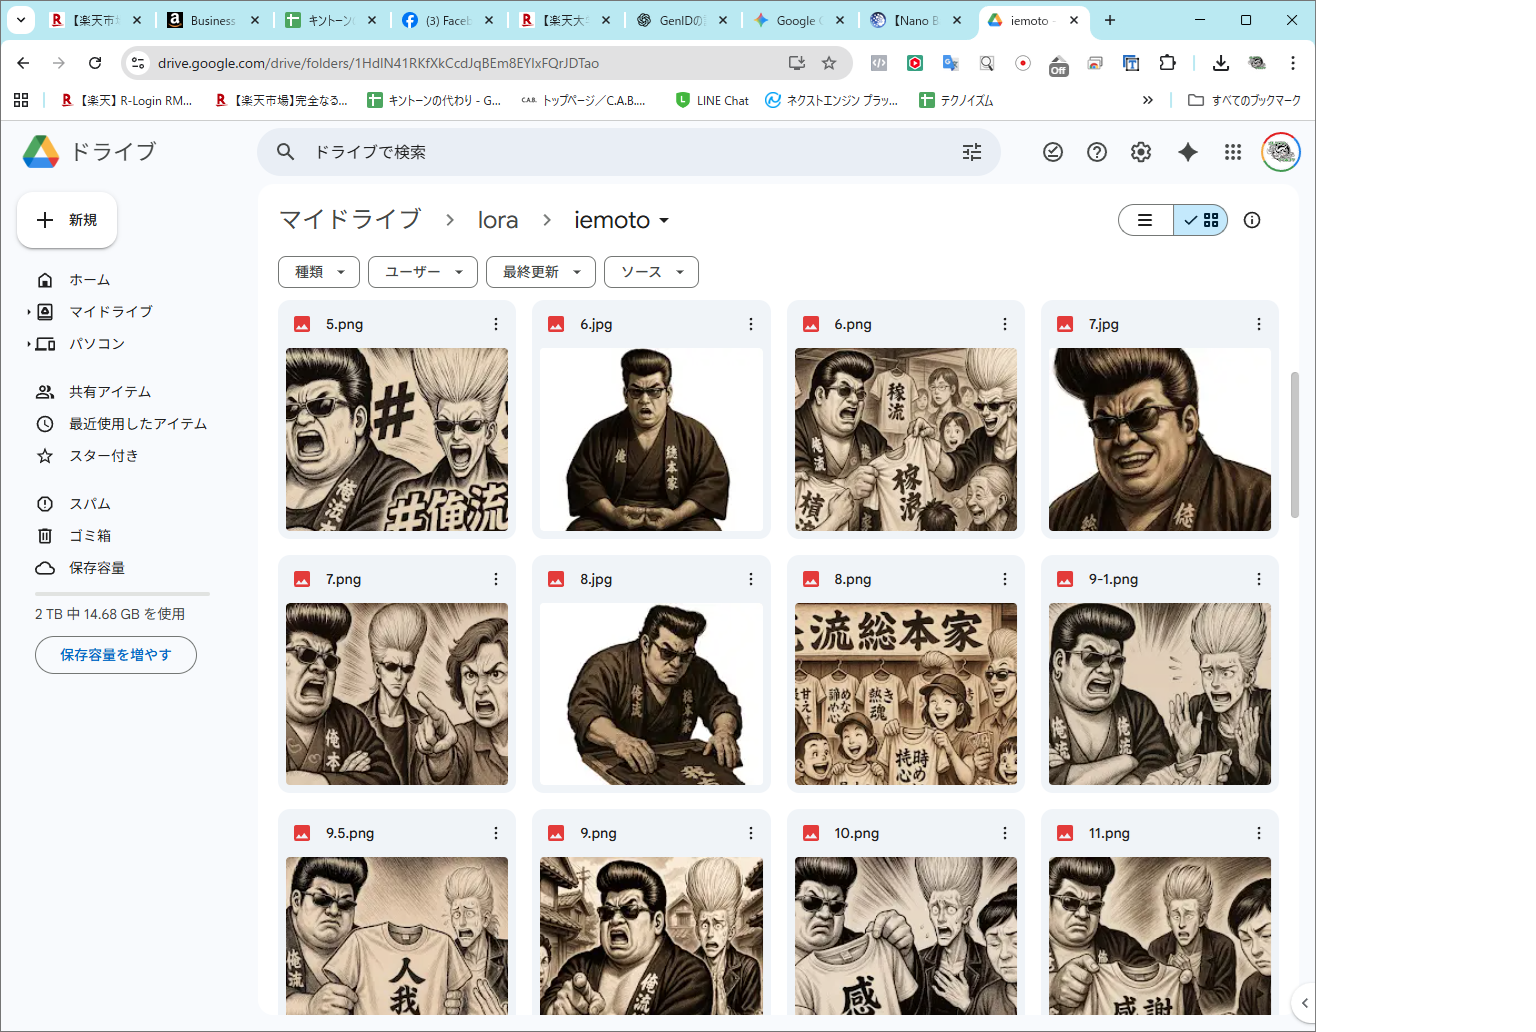The width and height of the screenshot is (1536, 1032).
Task: Open more actions for 8.png
Action: [1004, 579]
